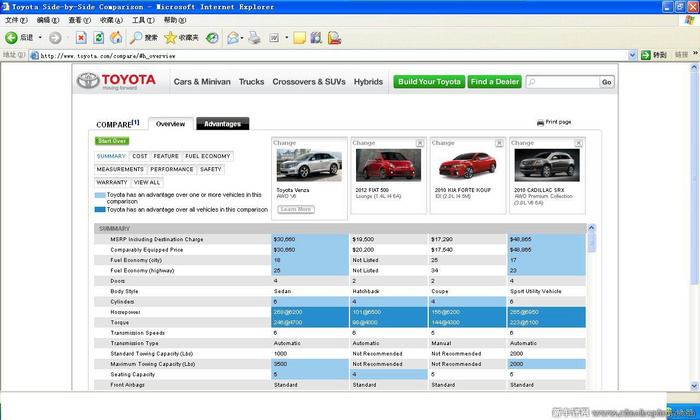
Task: Open the 文件(F) File menu
Action: 16,20
